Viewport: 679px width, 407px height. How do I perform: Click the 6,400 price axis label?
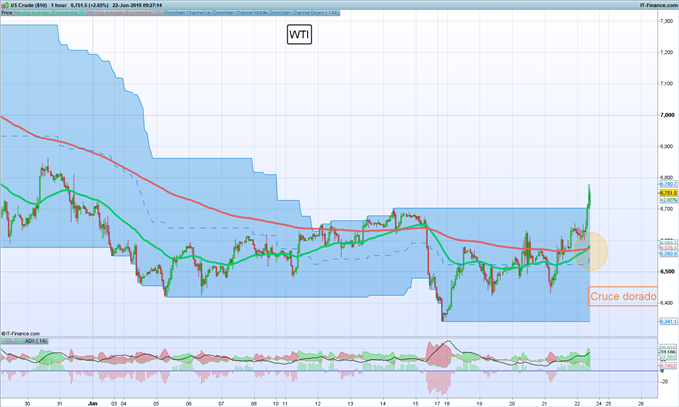(668, 303)
